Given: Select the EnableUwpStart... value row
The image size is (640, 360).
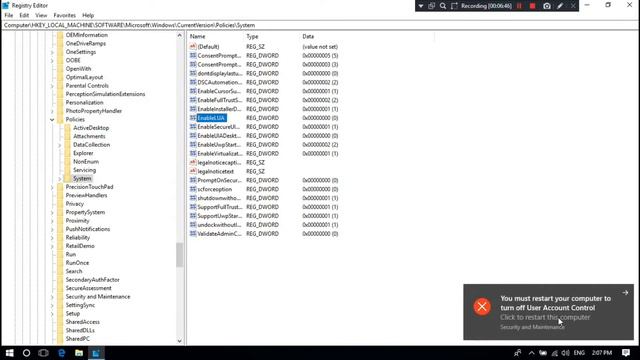Looking at the screenshot, I should pyautogui.click(x=264, y=144).
